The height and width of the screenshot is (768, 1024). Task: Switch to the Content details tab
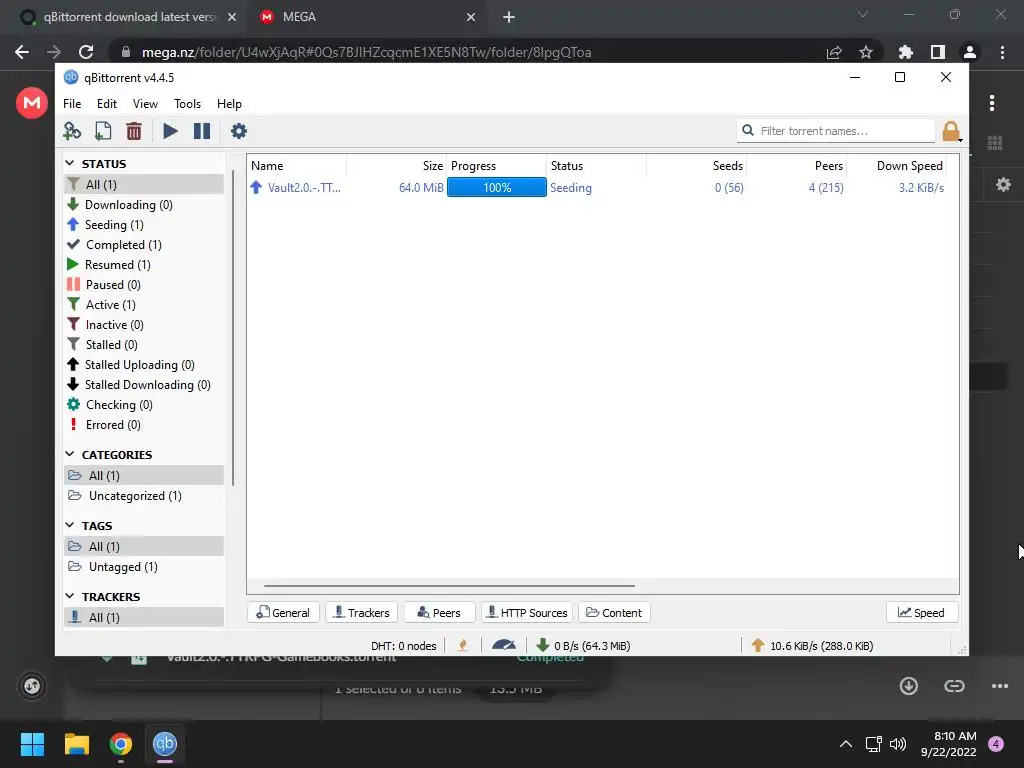tap(614, 613)
